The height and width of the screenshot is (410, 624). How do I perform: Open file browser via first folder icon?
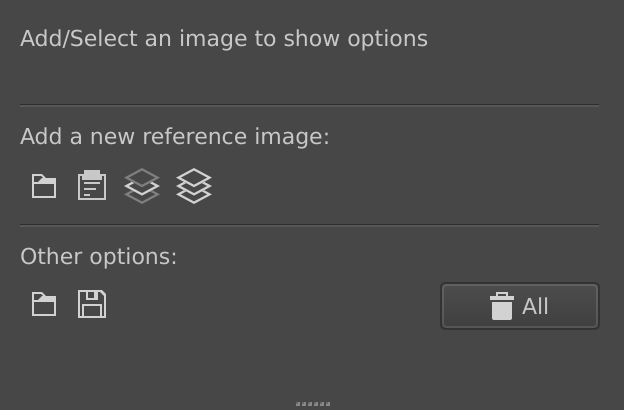click(x=44, y=186)
